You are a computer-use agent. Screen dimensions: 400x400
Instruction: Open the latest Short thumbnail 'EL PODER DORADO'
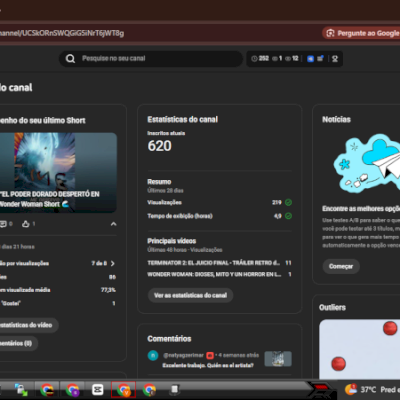[x=58, y=173]
